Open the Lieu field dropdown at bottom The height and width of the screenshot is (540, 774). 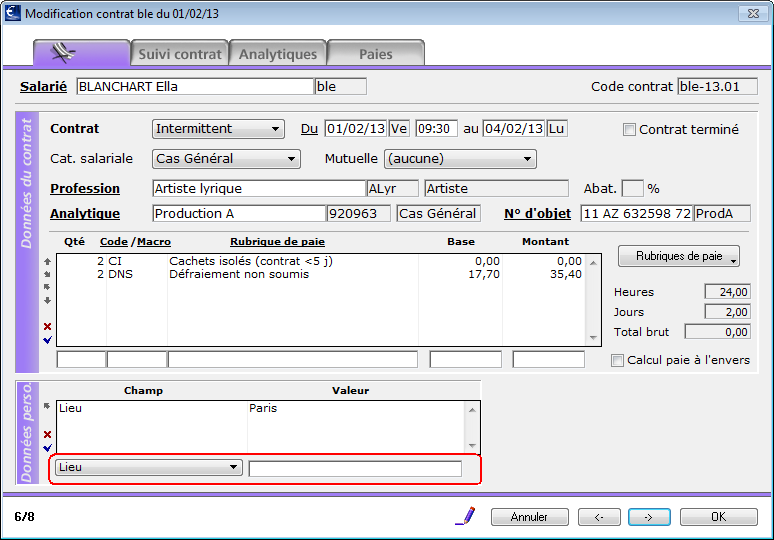(149, 467)
